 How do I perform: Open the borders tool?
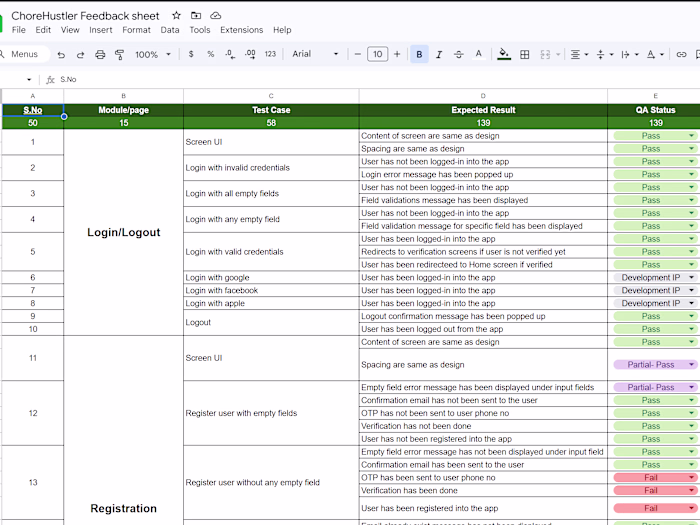(525, 54)
